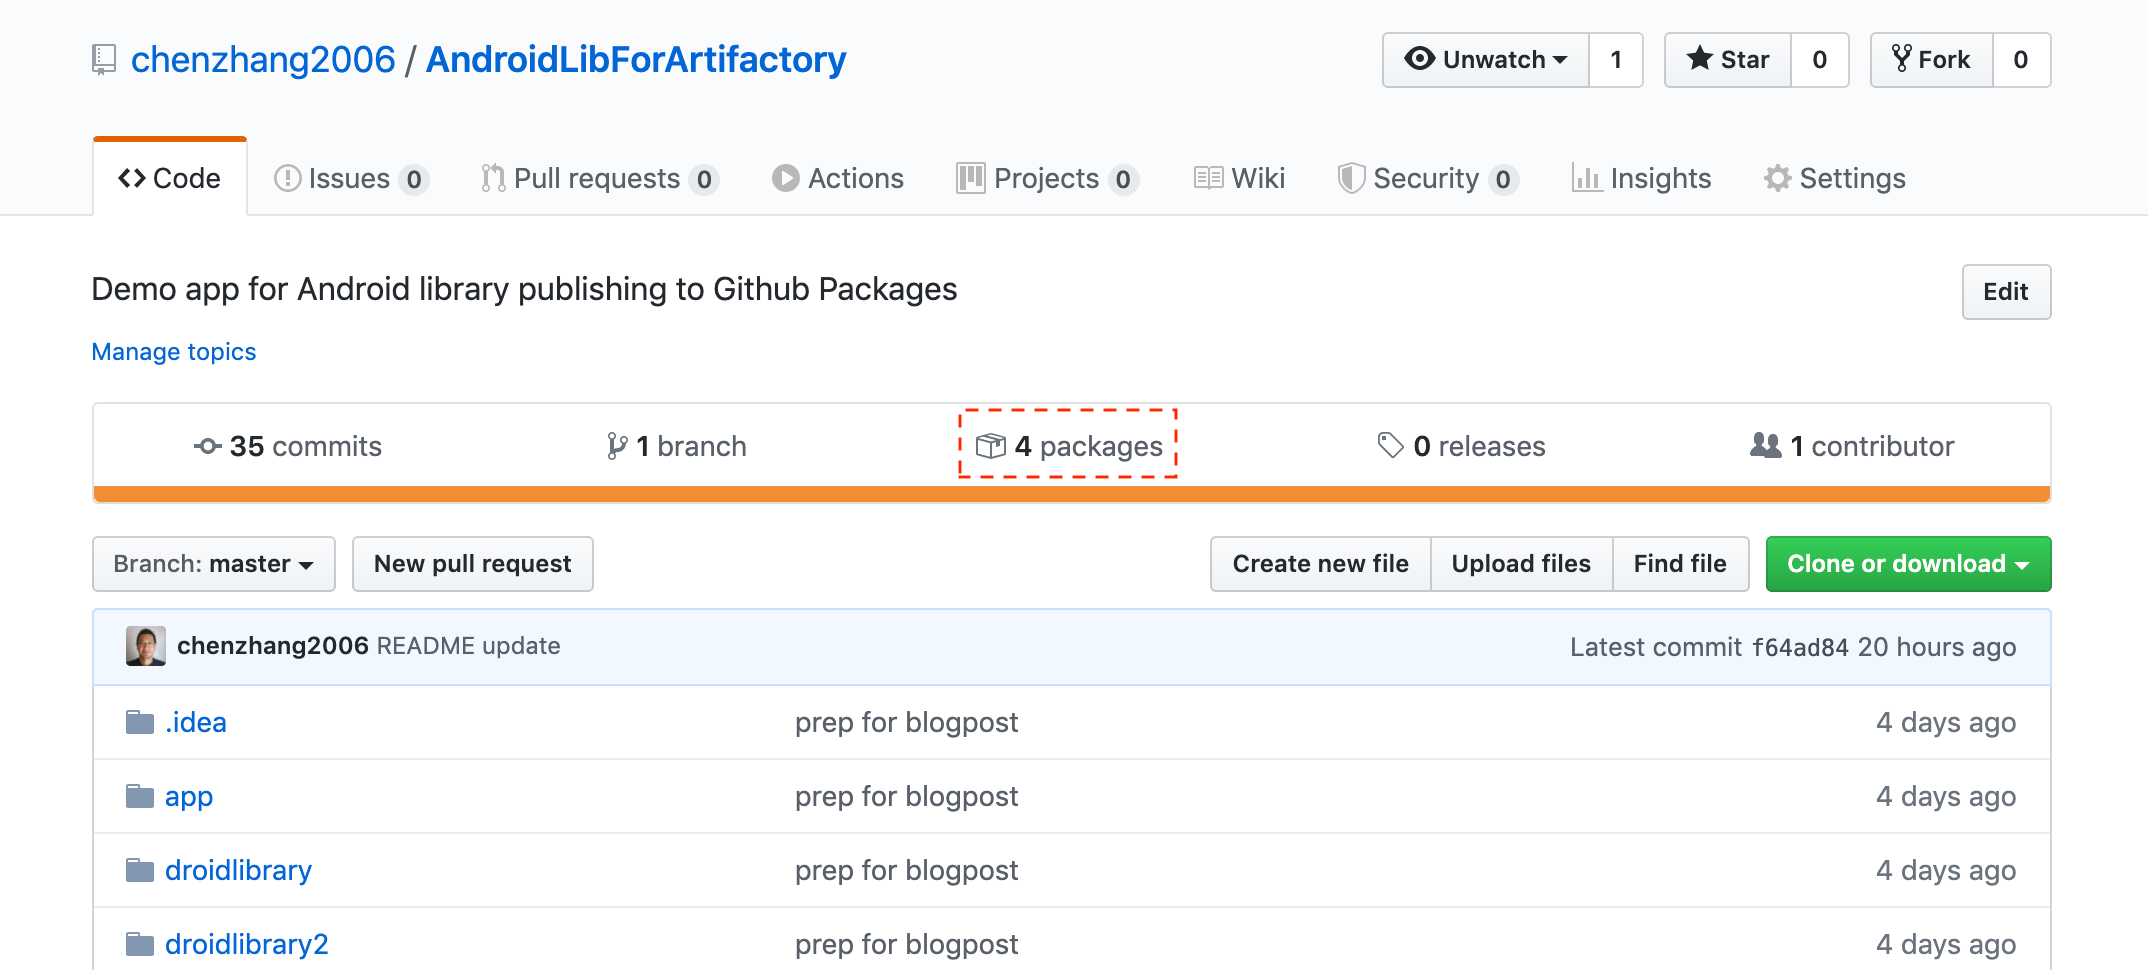Switch to the Issues tab
The width and height of the screenshot is (2148, 970).
point(350,178)
